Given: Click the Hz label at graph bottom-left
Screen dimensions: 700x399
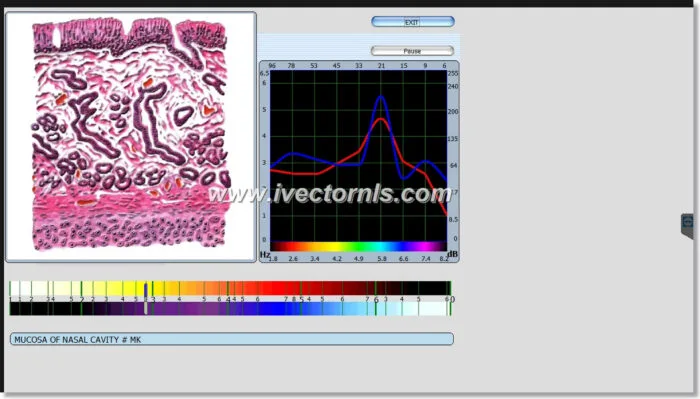Looking at the screenshot, I should click(x=265, y=254).
